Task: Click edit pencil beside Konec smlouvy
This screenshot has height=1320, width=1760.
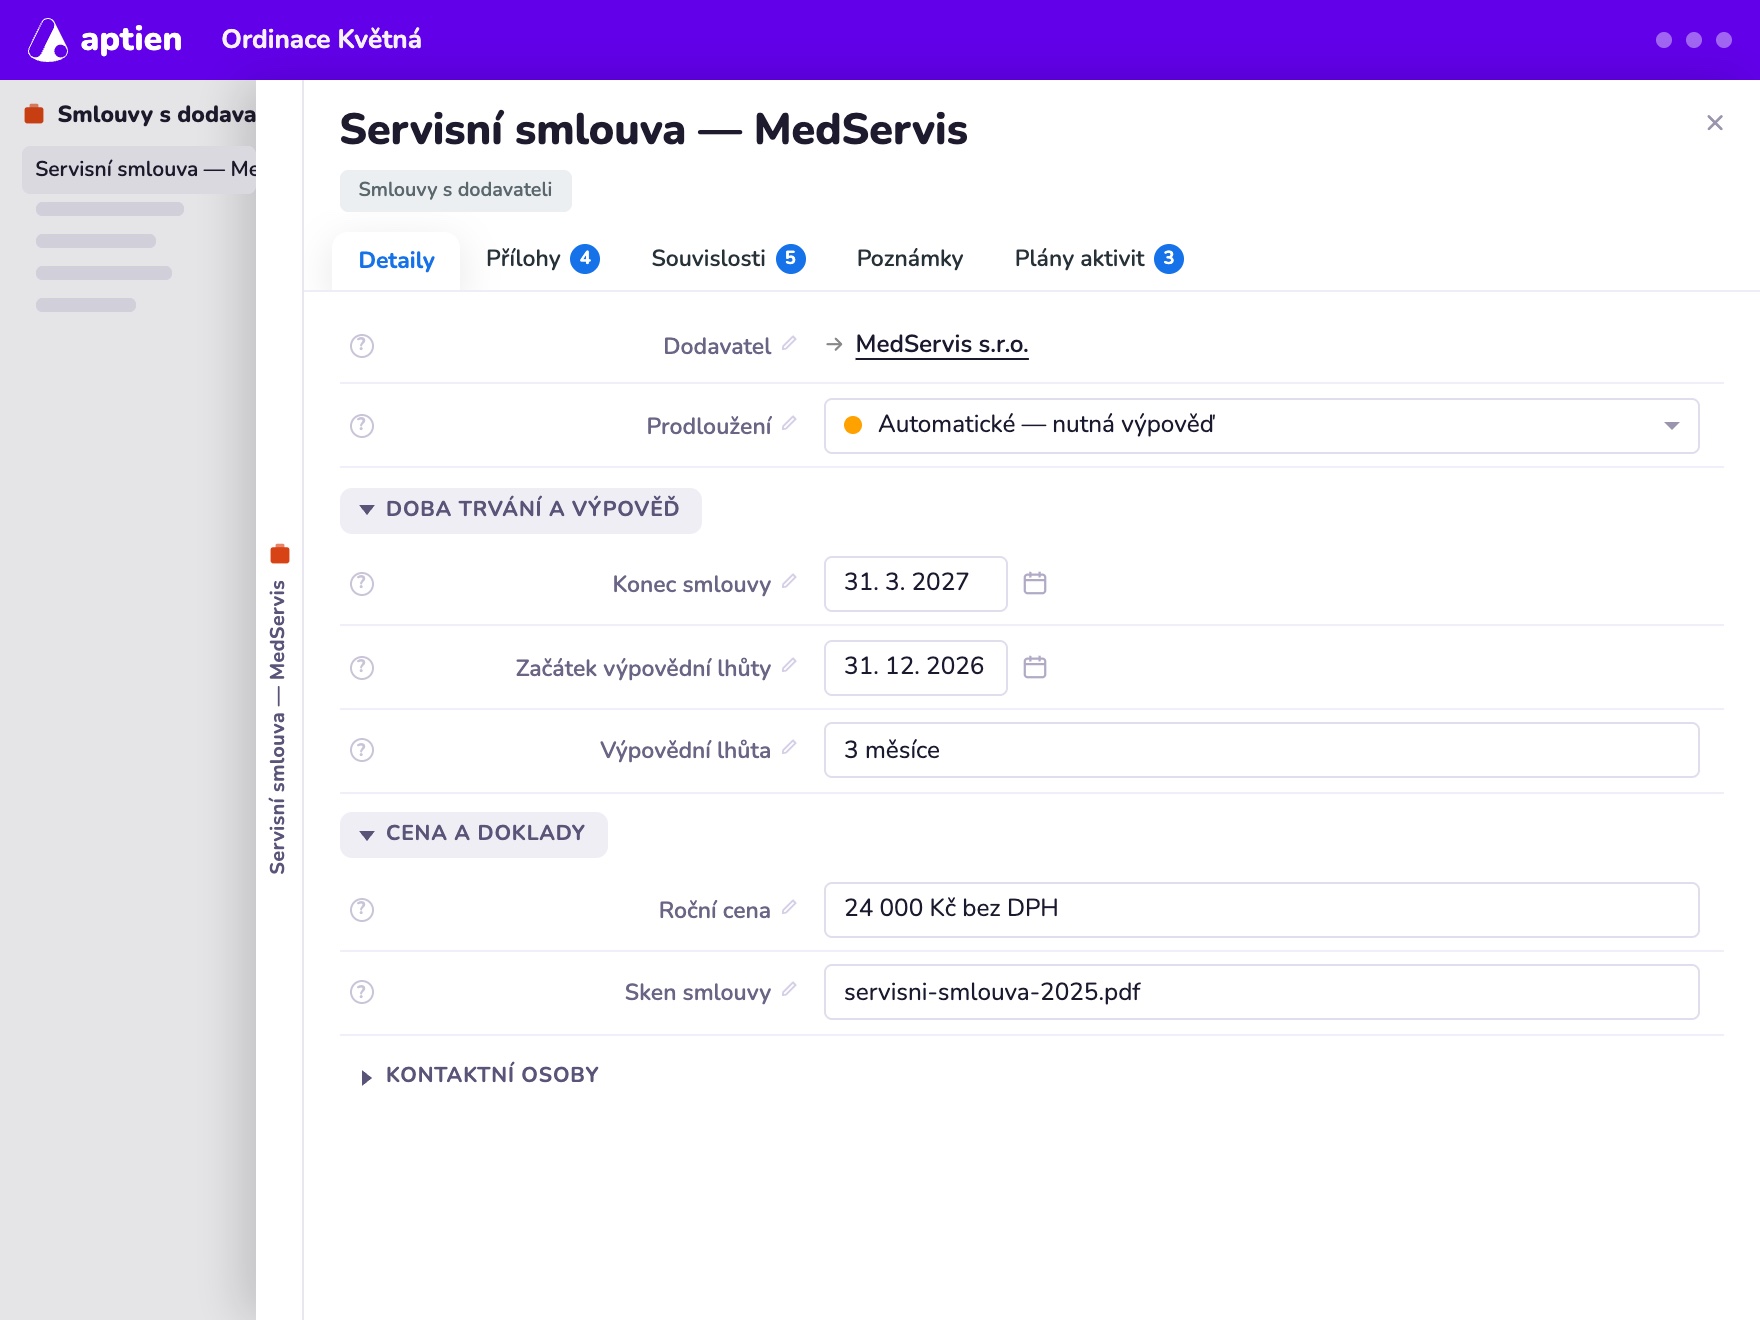Action: pyautogui.click(x=789, y=582)
